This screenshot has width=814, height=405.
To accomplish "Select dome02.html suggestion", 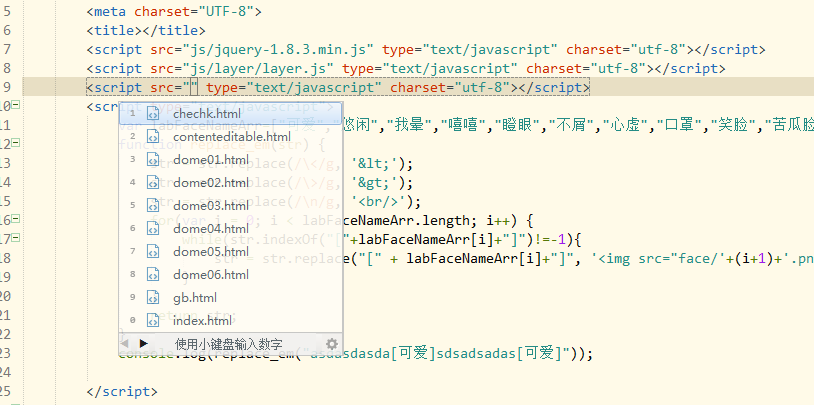I will click(230, 182).
